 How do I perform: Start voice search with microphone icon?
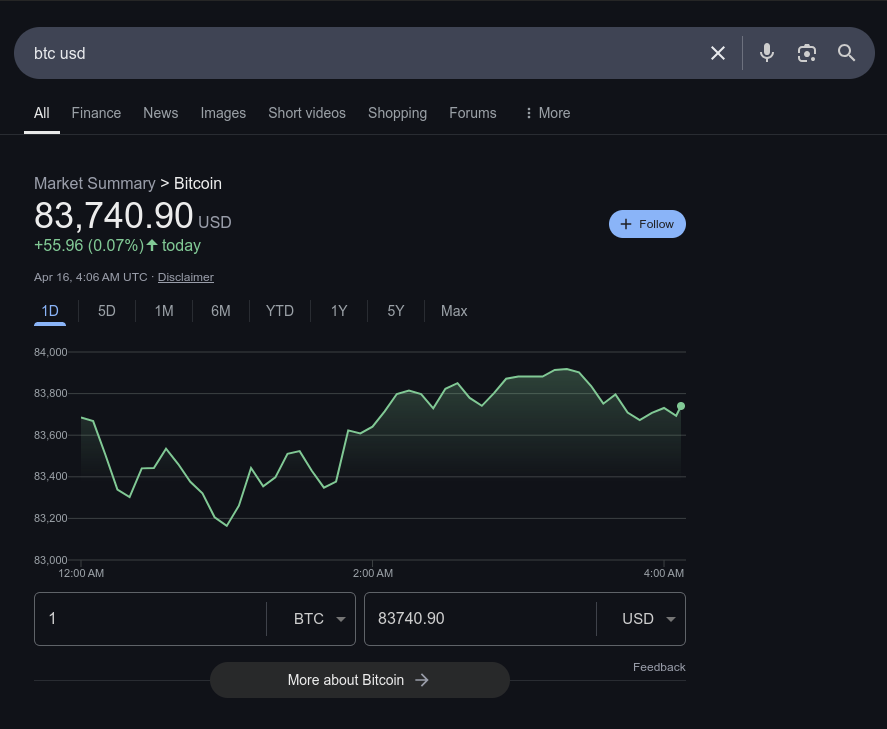coord(767,53)
